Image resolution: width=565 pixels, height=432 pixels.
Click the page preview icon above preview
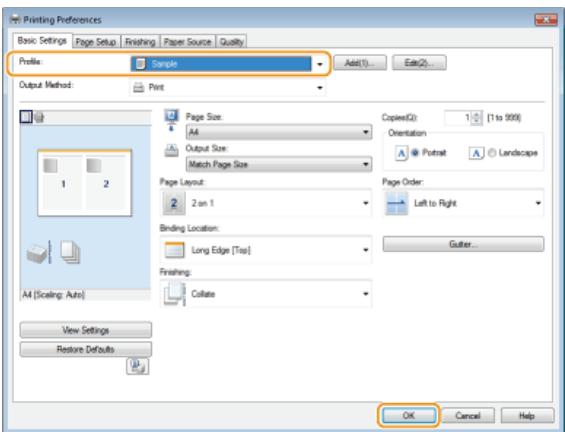[26, 117]
